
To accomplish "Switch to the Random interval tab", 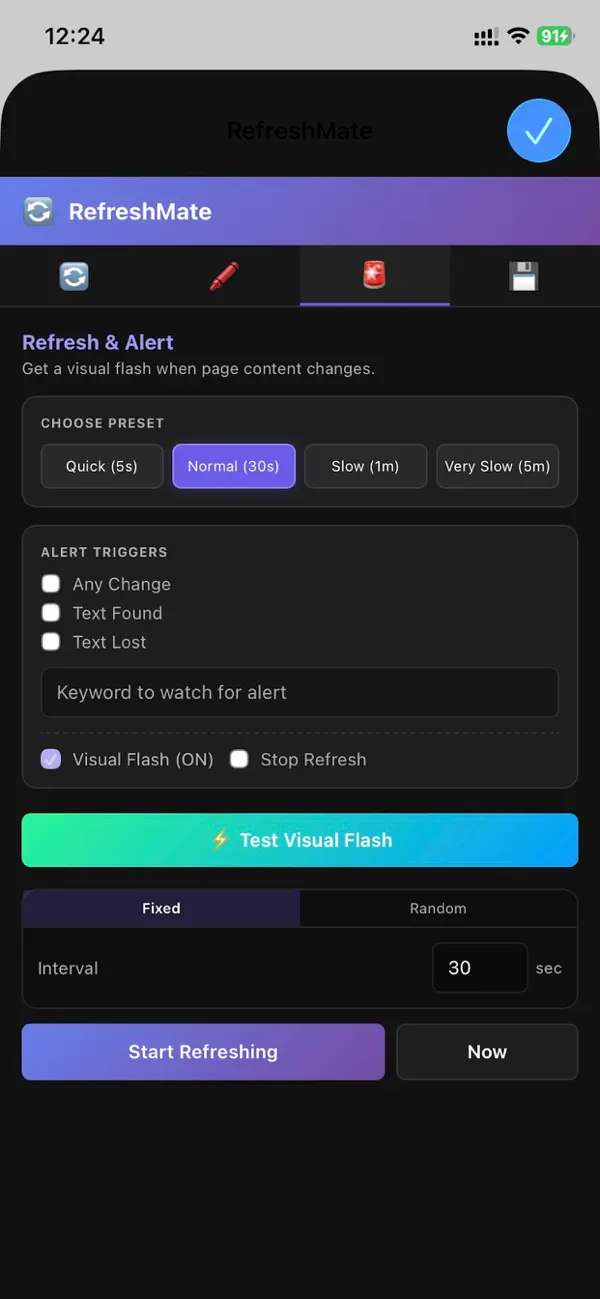I will [x=438, y=908].
